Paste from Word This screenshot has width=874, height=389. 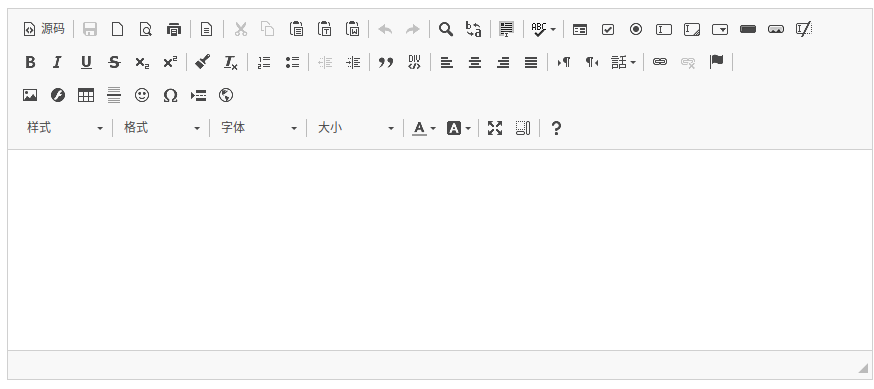(353, 29)
